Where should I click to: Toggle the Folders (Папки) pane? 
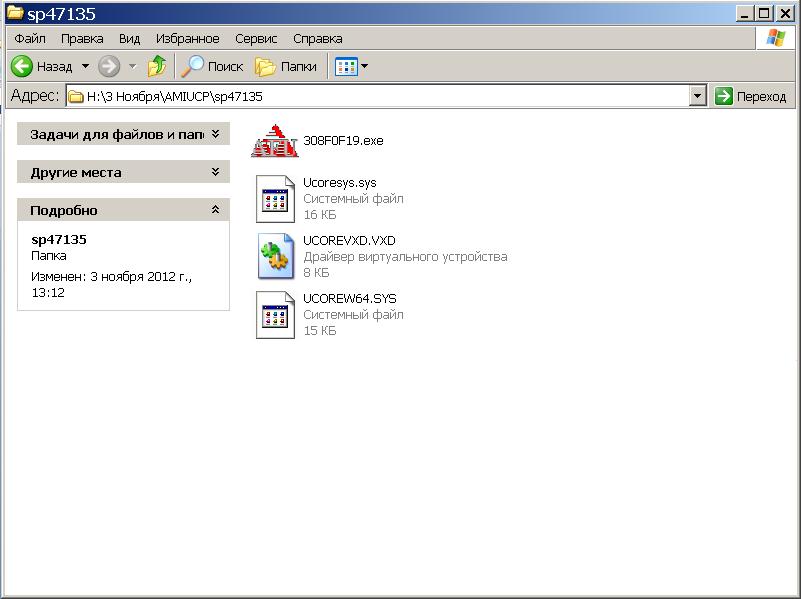click(286, 66)
